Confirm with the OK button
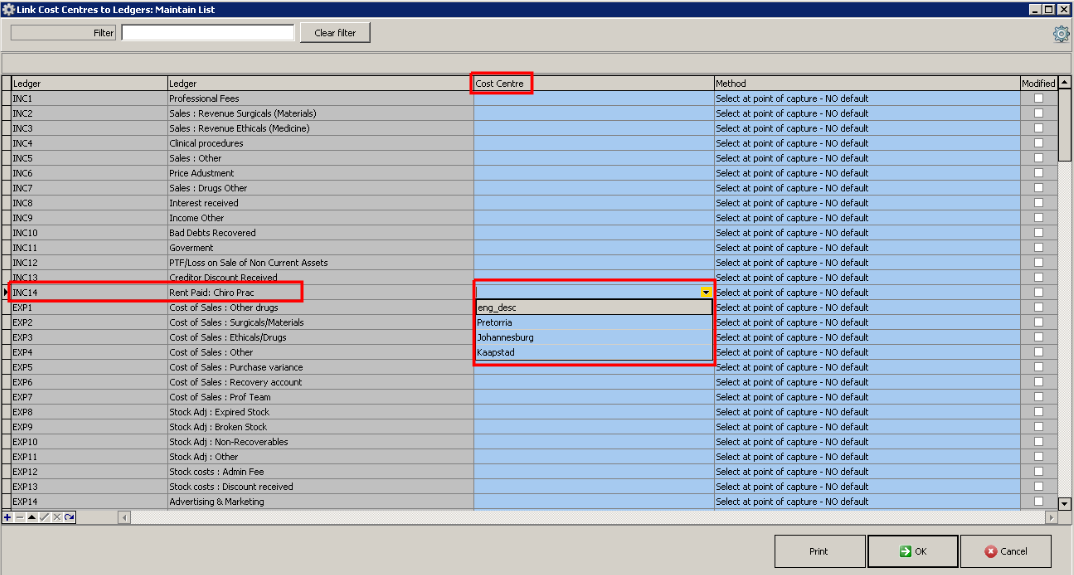The height and width of the screenshot is (575, 1074). (x=912, y=551)
